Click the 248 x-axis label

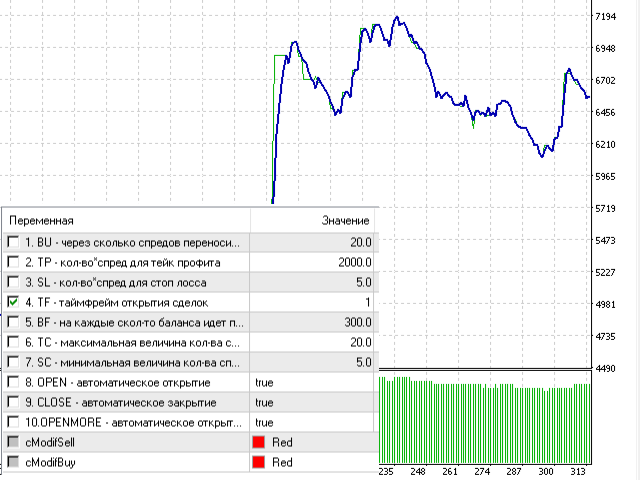(418, 472)
